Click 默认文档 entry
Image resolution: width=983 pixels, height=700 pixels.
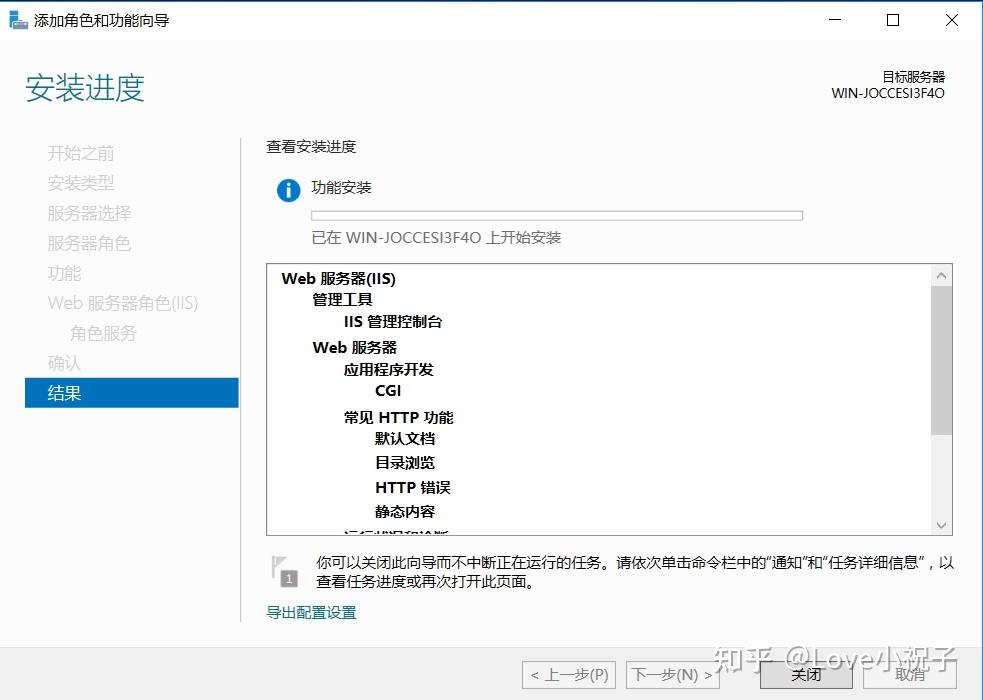[405, 439]
